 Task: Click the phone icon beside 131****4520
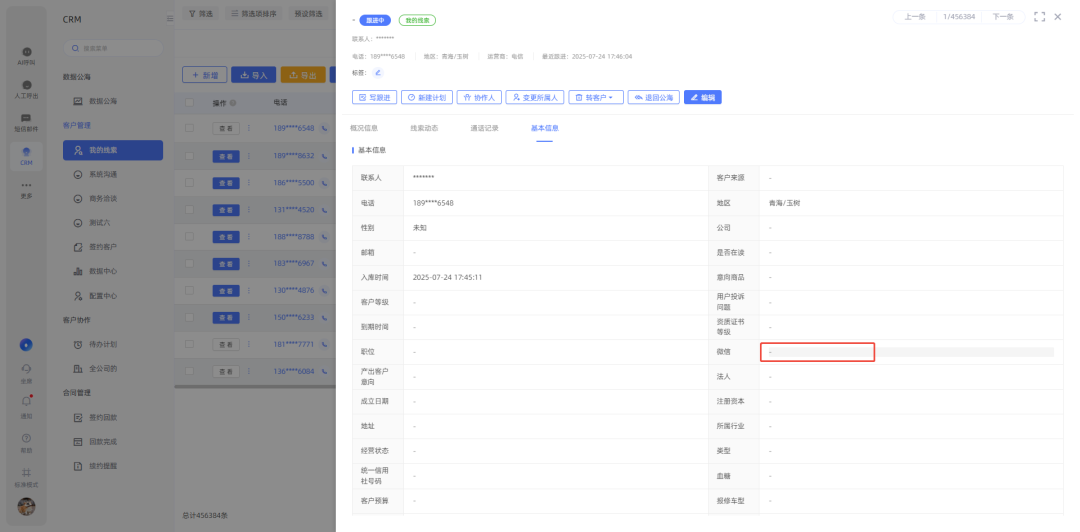pos(324,209)
